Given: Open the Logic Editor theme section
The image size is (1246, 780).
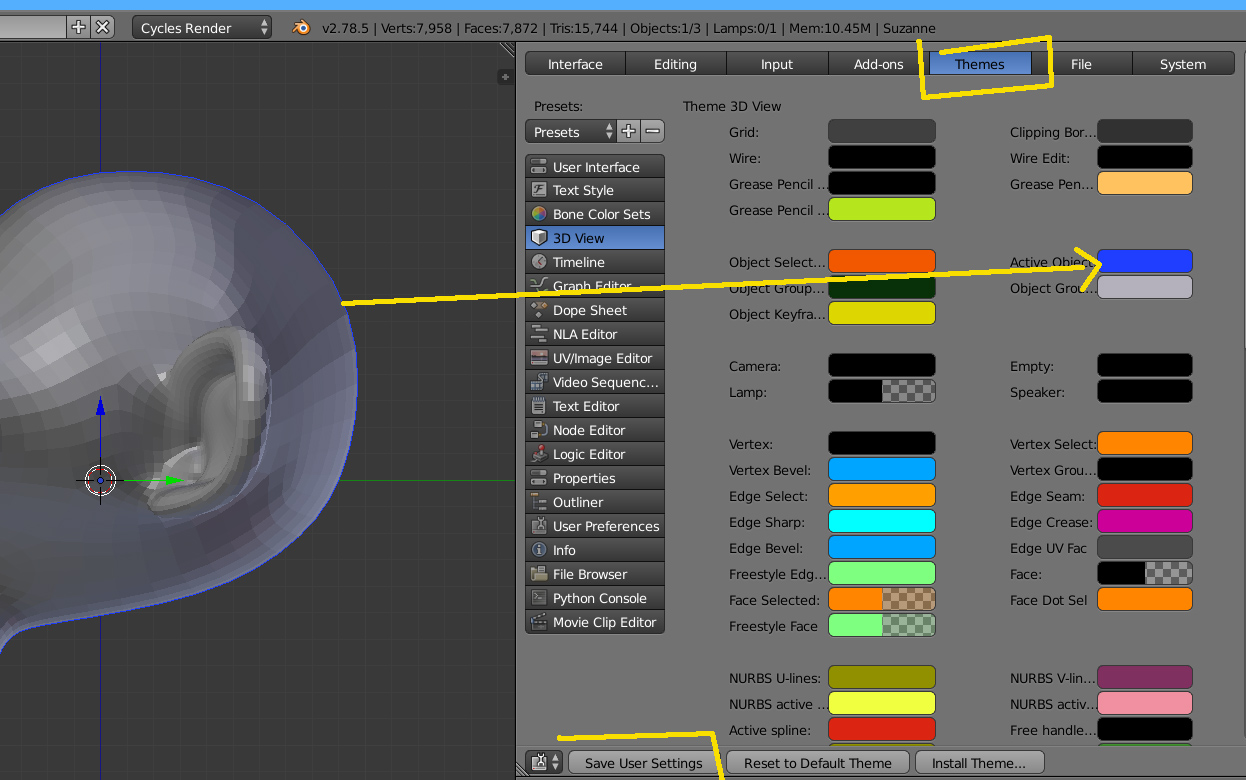Looking at the screenshot, I should [x=594, y=454].
